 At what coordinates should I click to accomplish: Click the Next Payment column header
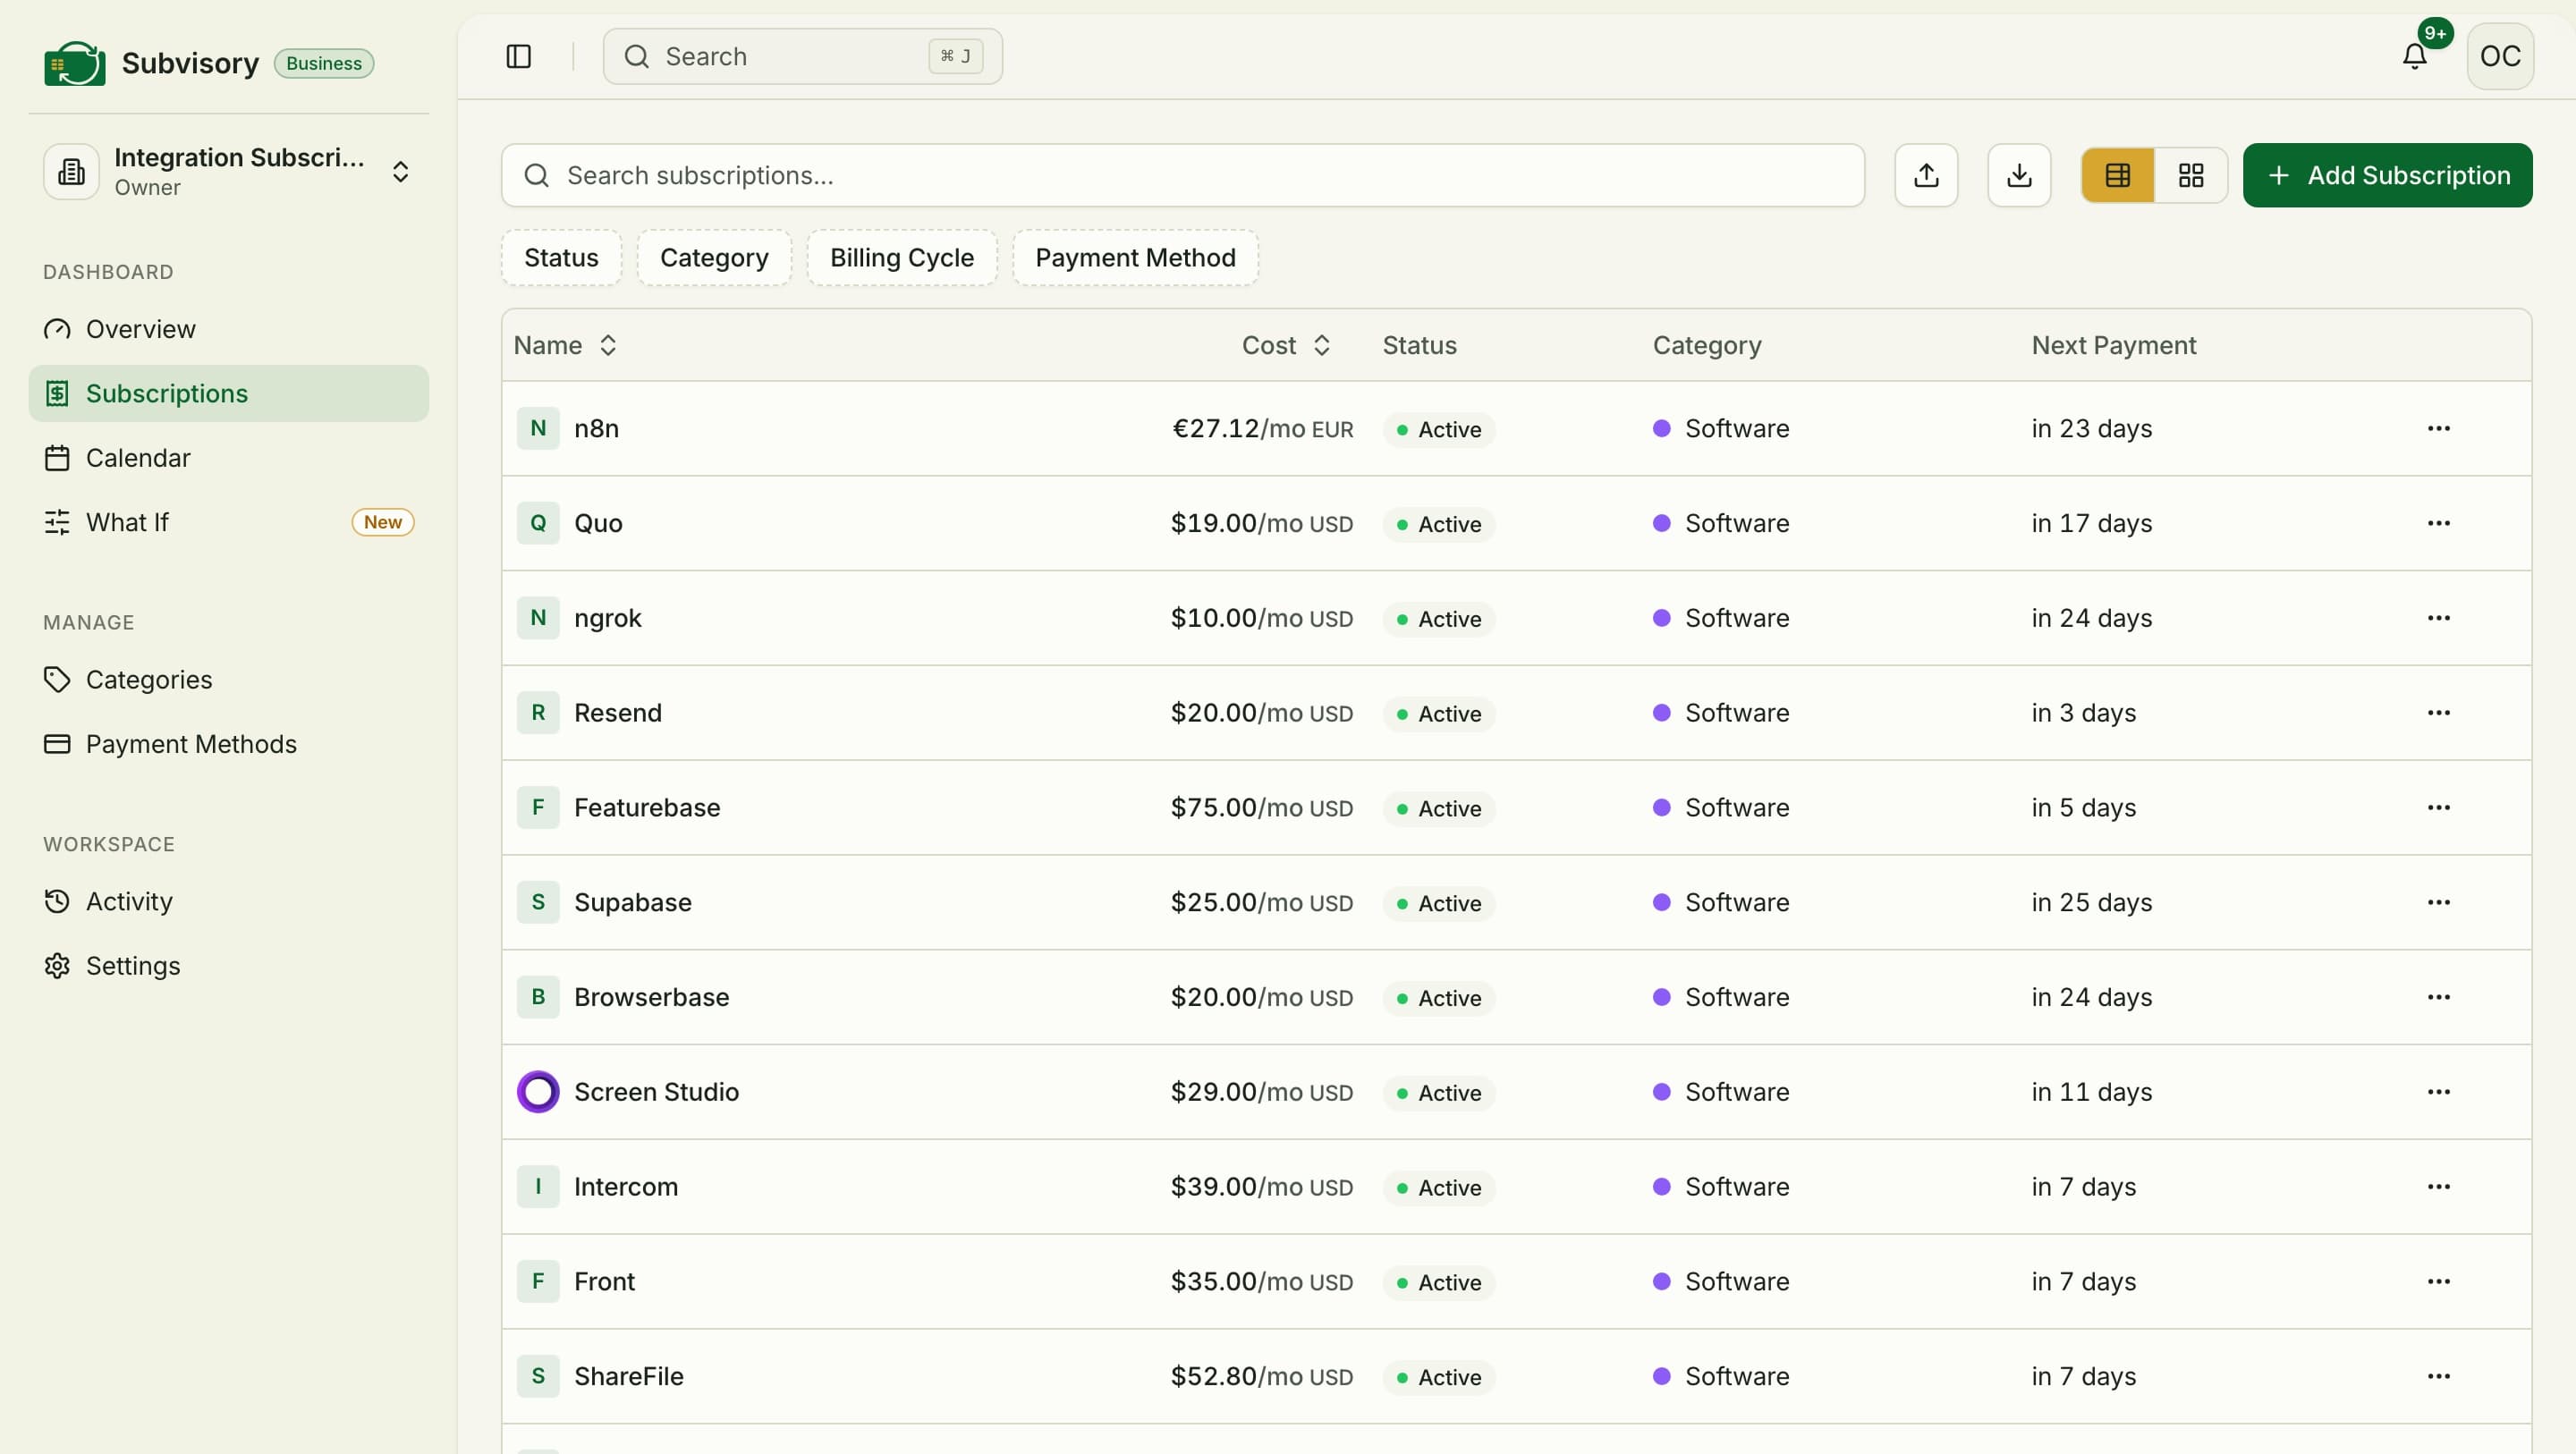[x=2113, y=345]
